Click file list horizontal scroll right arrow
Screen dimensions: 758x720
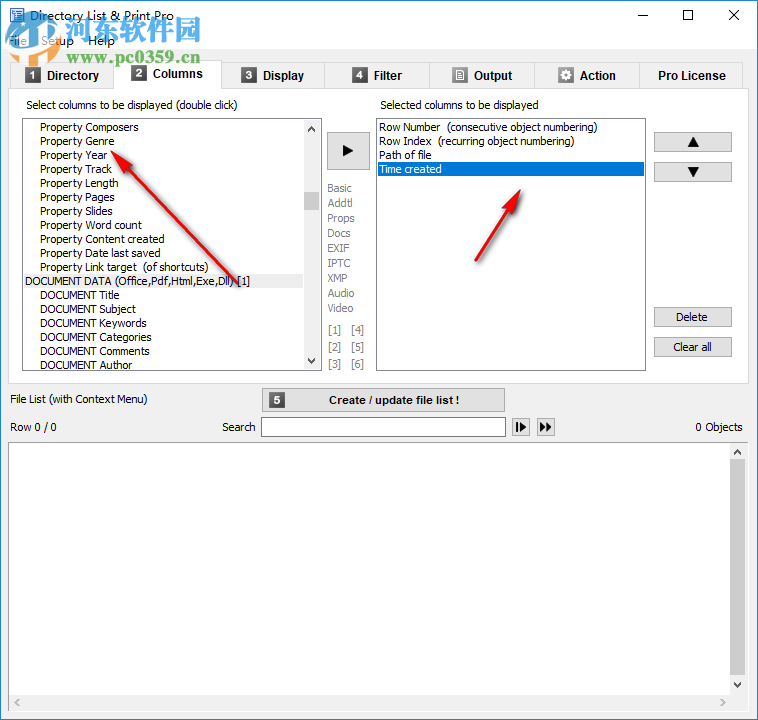pos(723,703)
